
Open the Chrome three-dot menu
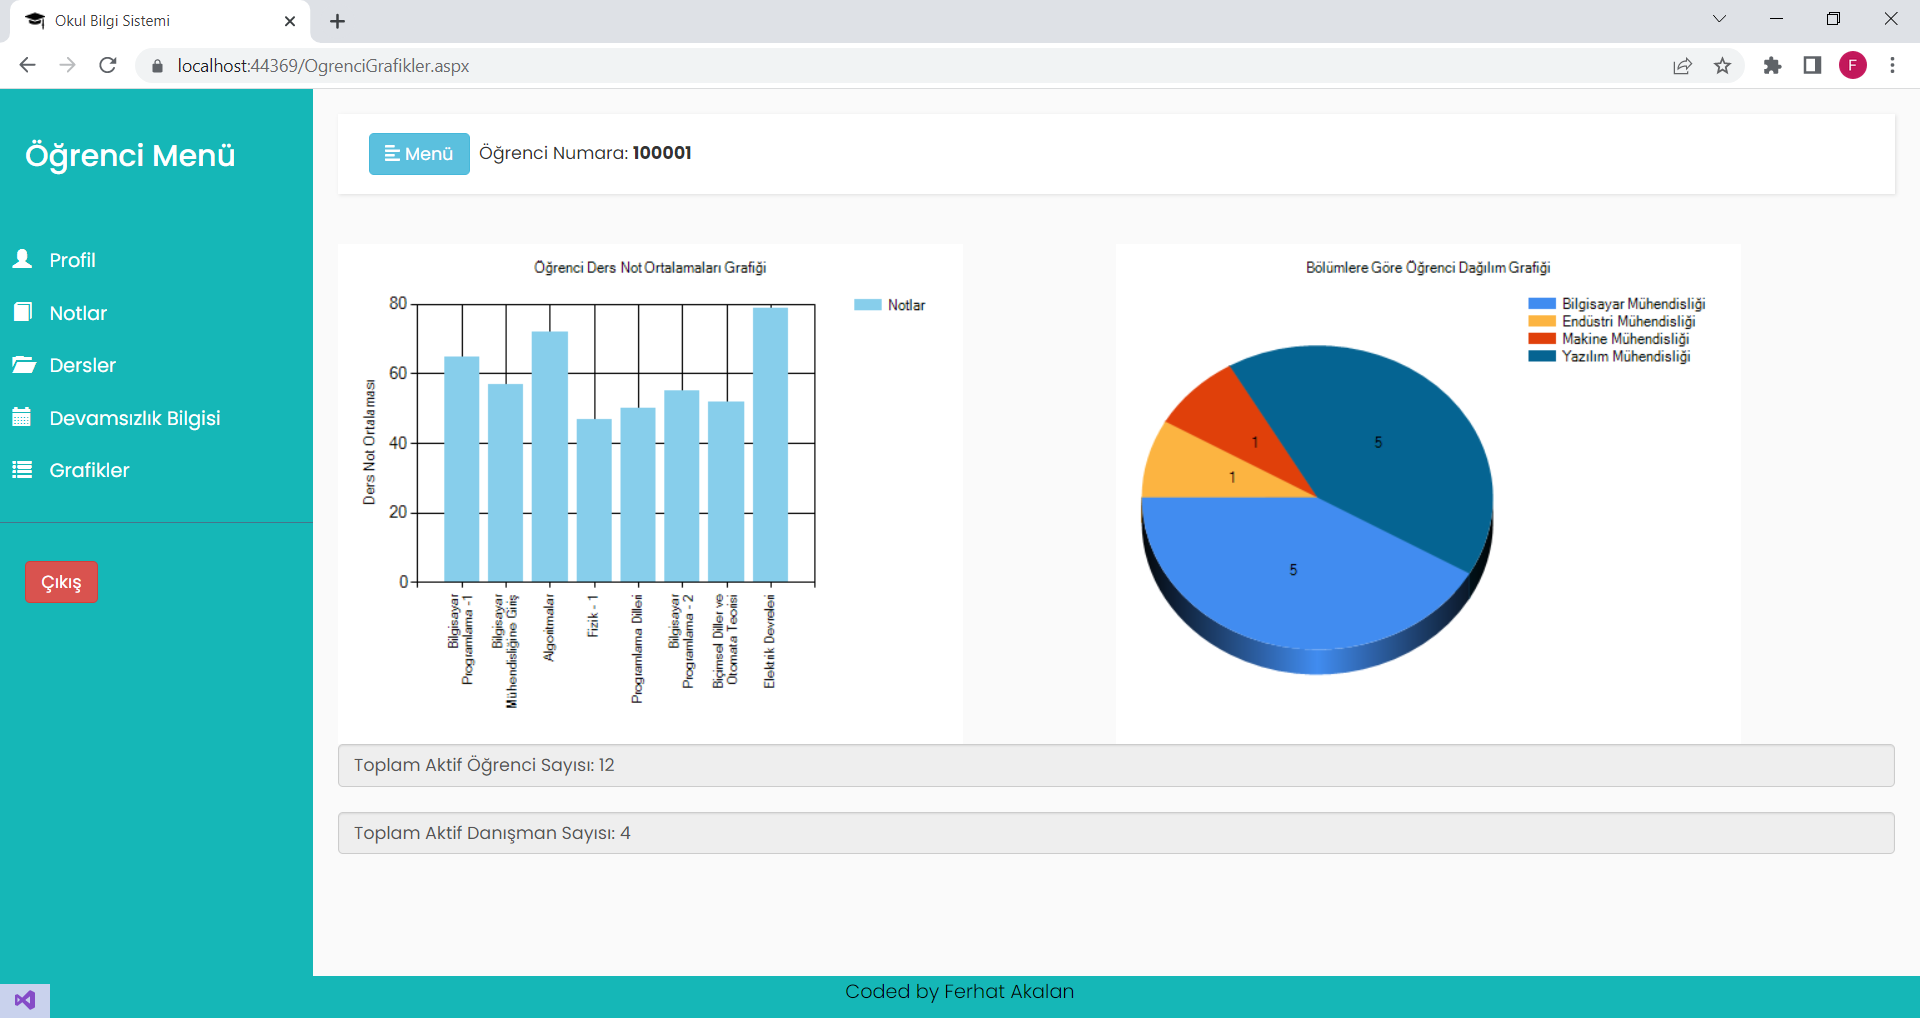pos(1893,65)
